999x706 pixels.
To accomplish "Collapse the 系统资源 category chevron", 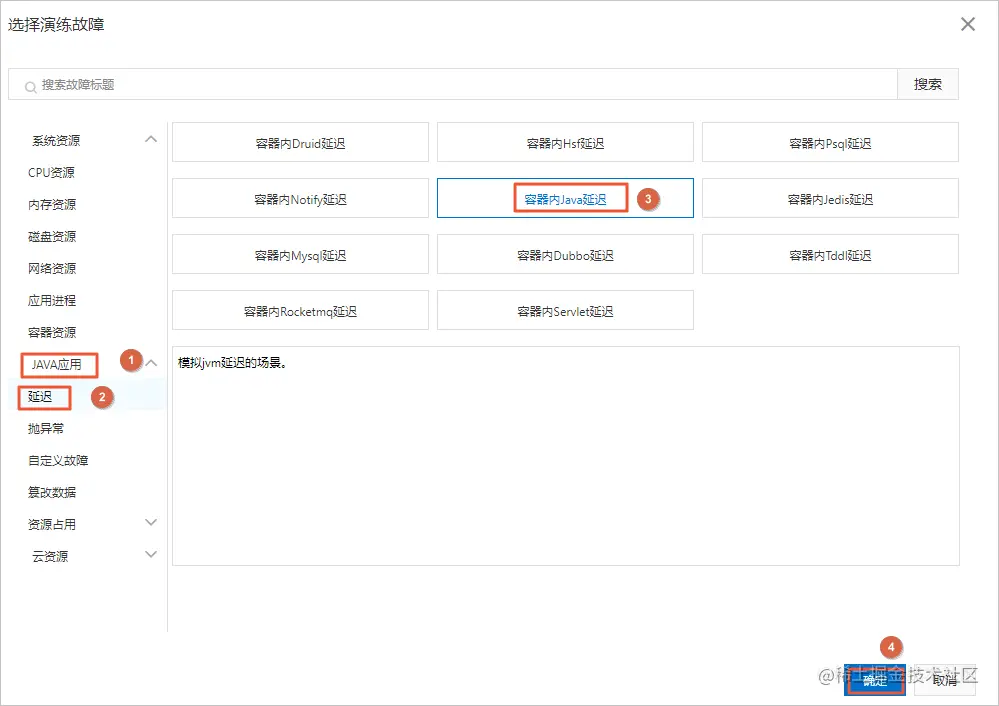I will click(x=150, y=139).
